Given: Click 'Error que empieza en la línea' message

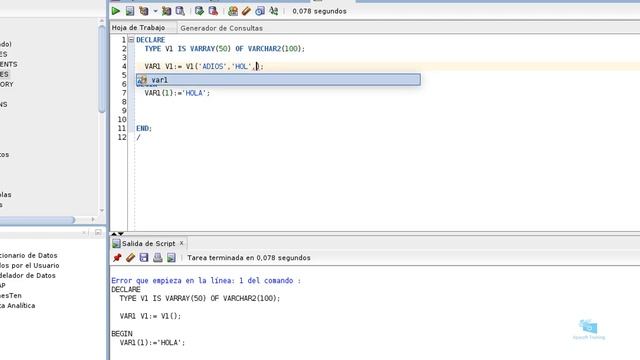Looking at the screenshot, I should 206,280.
